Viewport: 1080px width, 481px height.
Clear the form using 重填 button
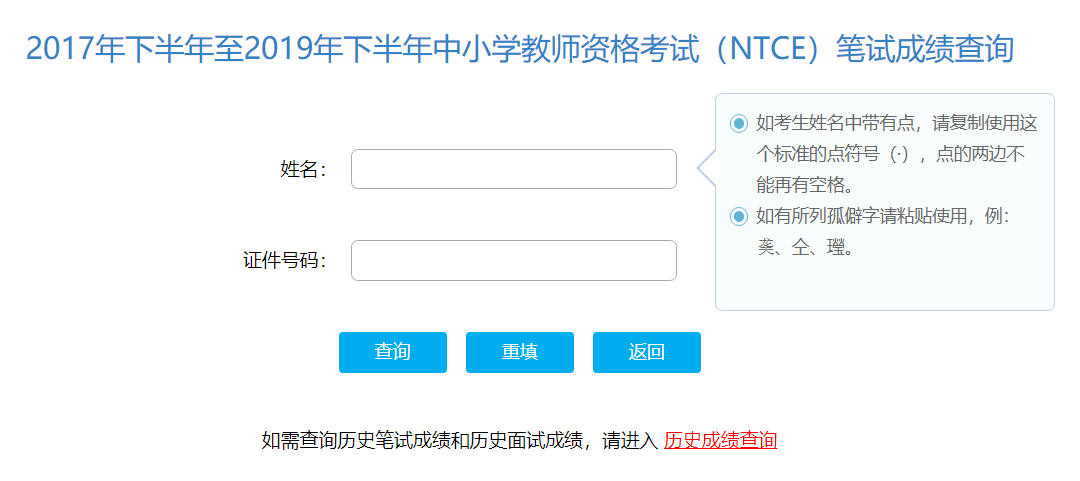click(x=519, y=352)
